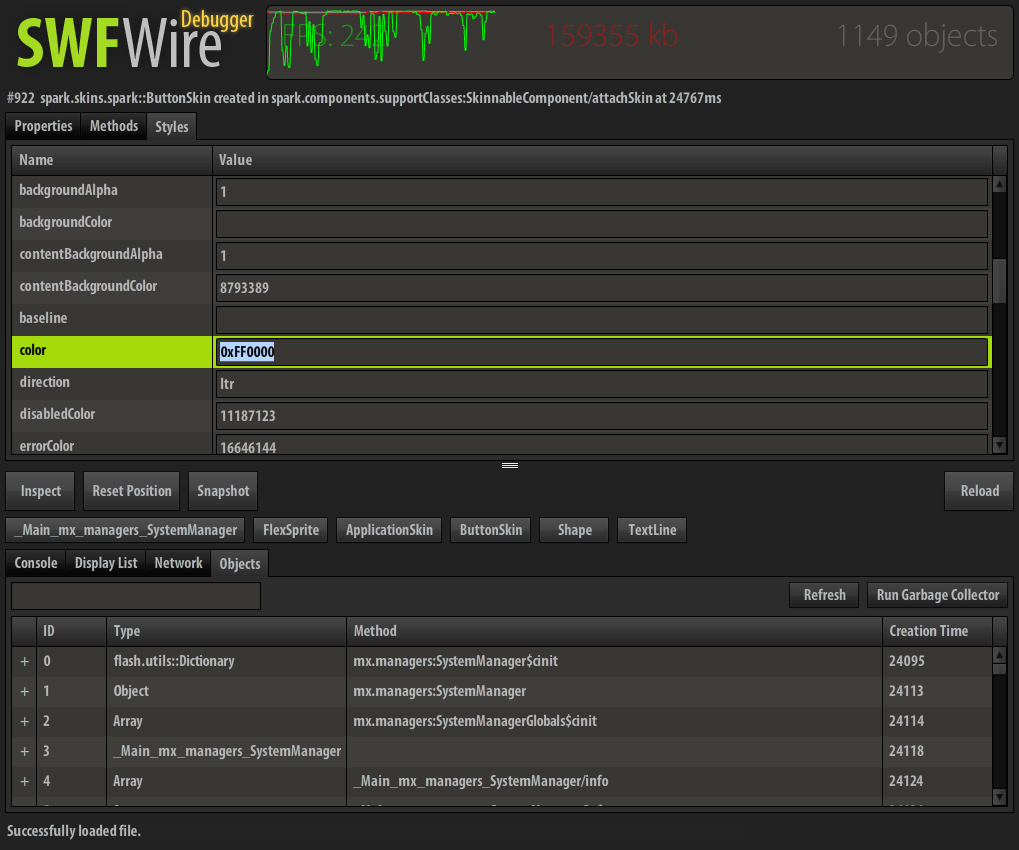Focus the objects filter text box
The height and width of the screenshot is (850, 1019).
tap(136, 596)
